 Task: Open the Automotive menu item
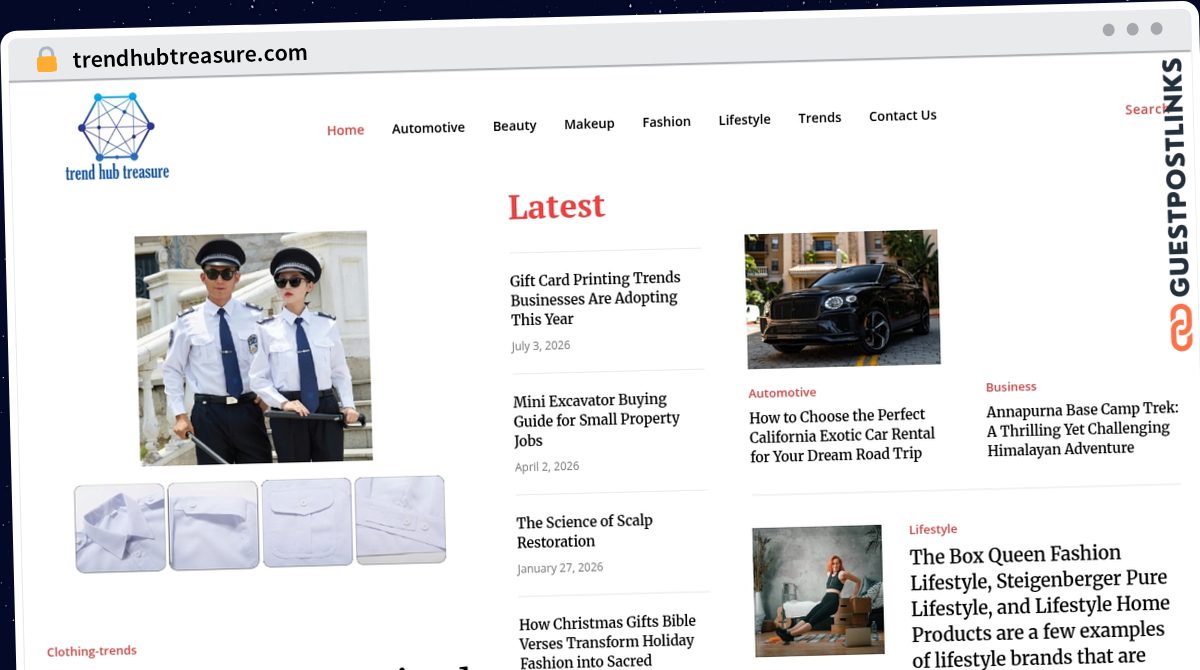tap(428, 128)
